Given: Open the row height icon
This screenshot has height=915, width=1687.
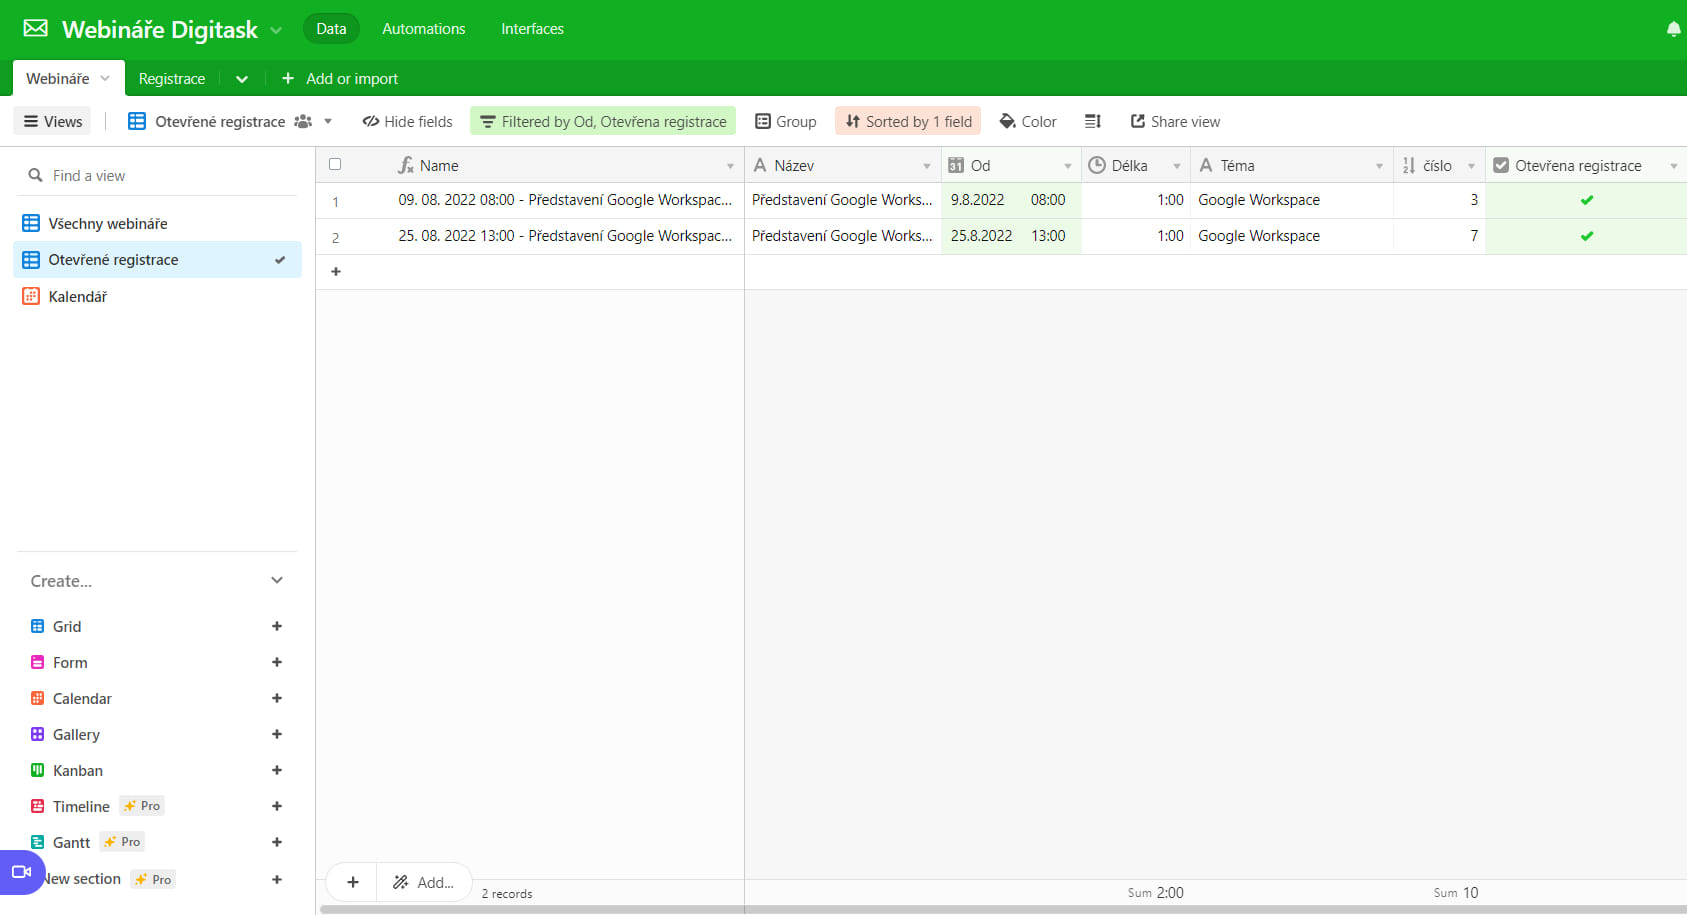Looking at the screenshot, I should click(x=1093, y=121).
